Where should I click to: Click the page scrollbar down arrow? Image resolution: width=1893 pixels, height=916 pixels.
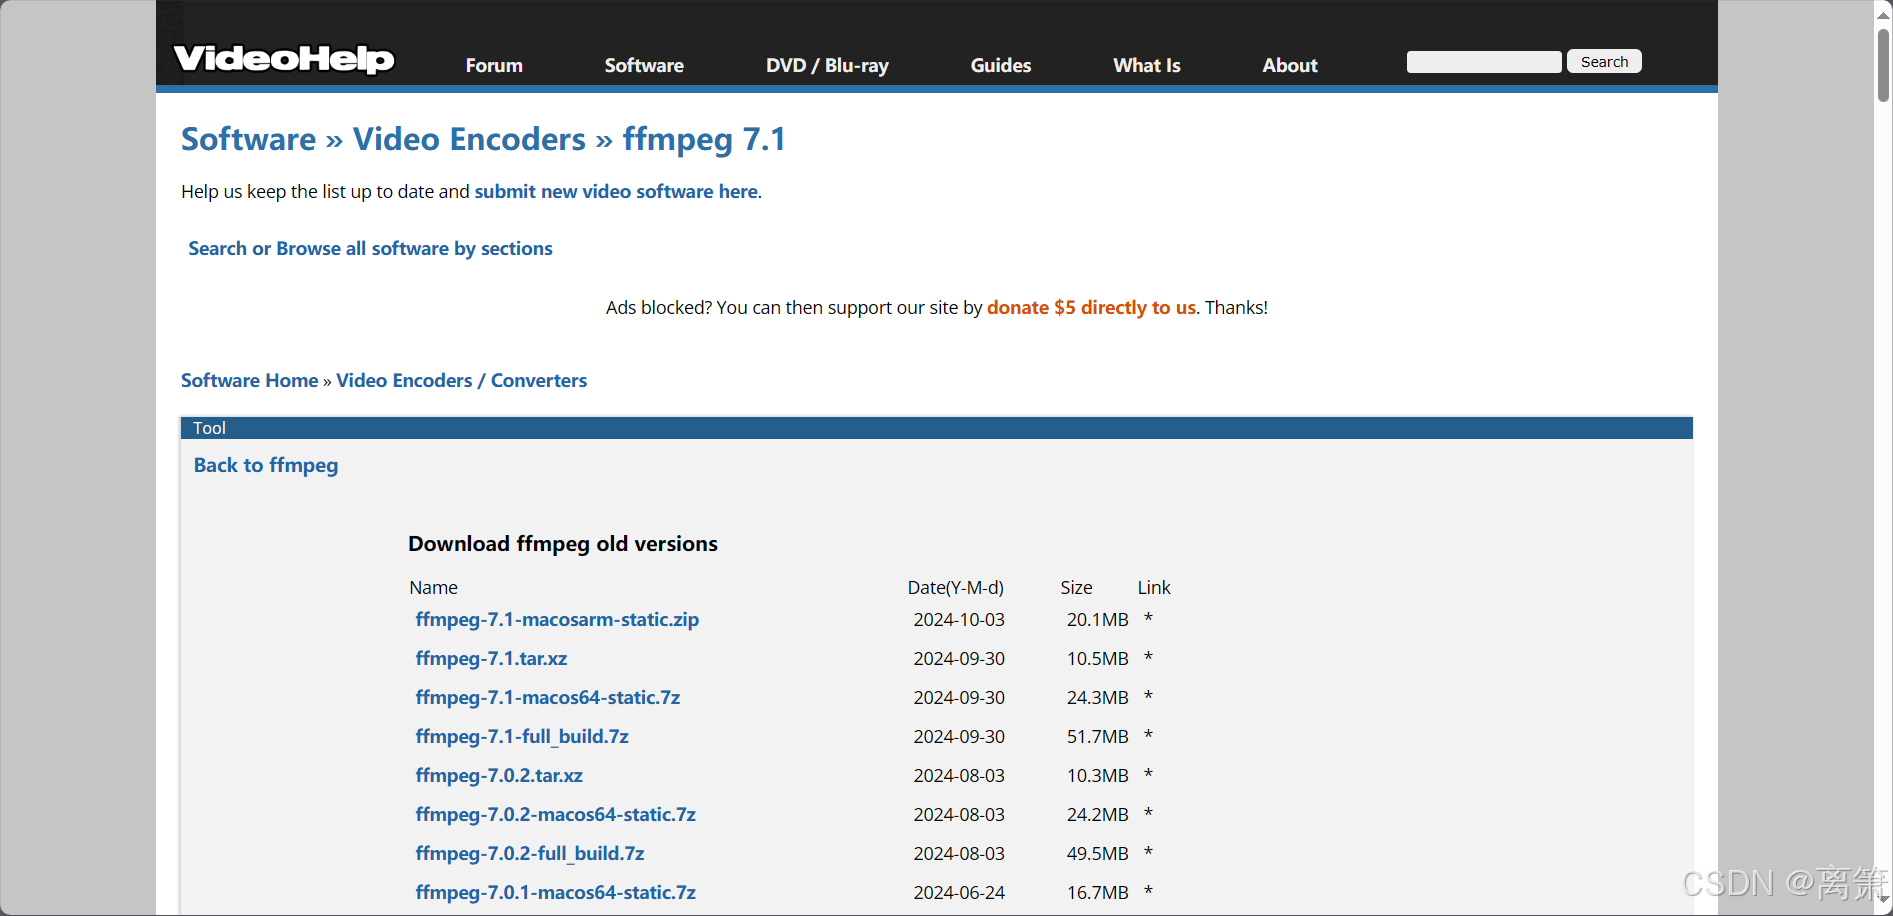(x=1883, y=901)
